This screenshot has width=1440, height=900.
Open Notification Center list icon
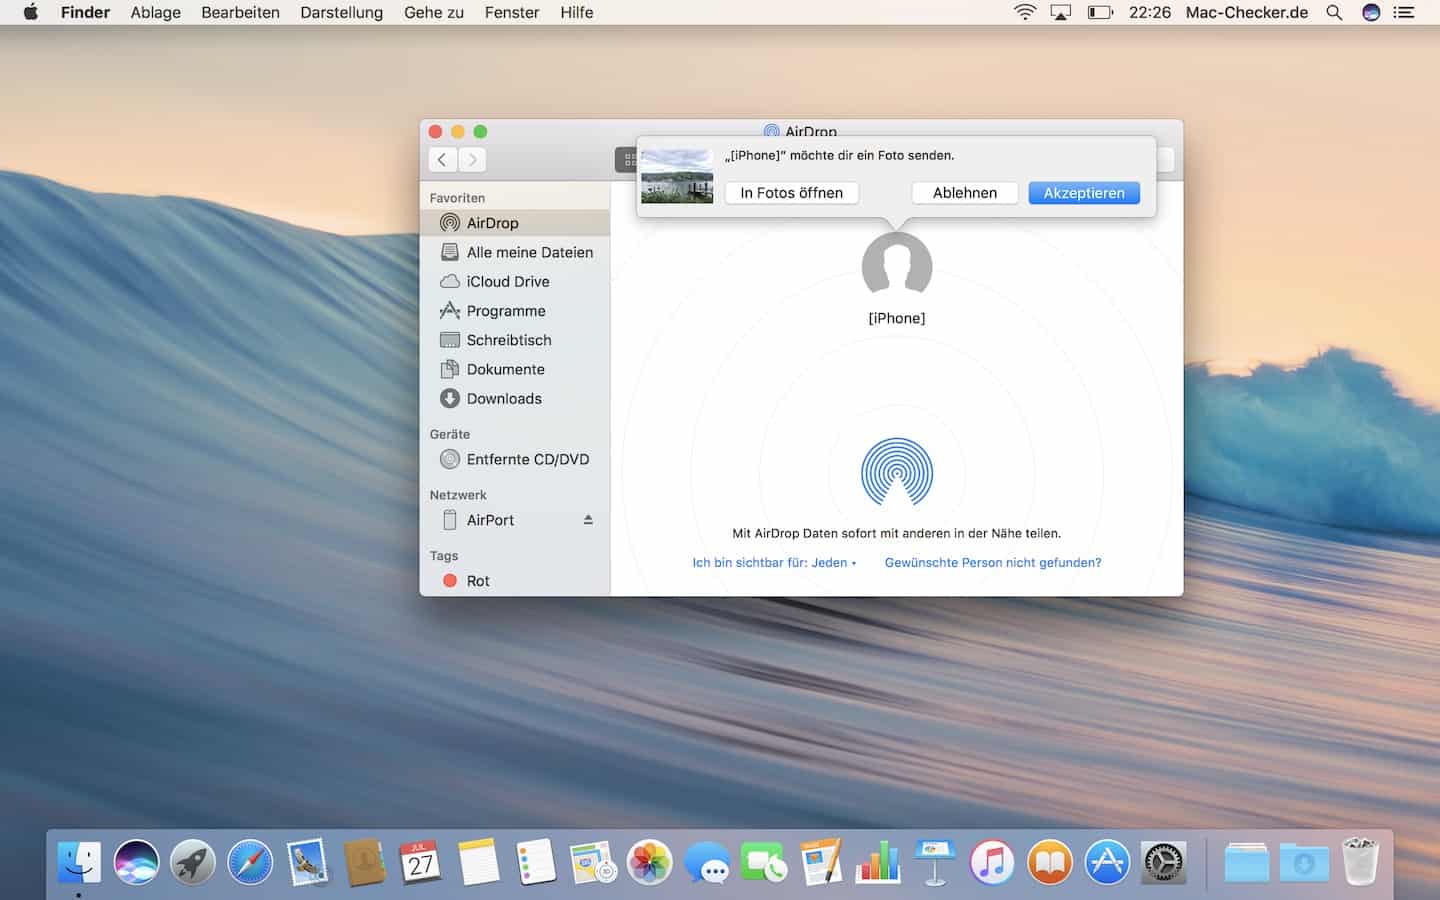tap(1404, 12)
